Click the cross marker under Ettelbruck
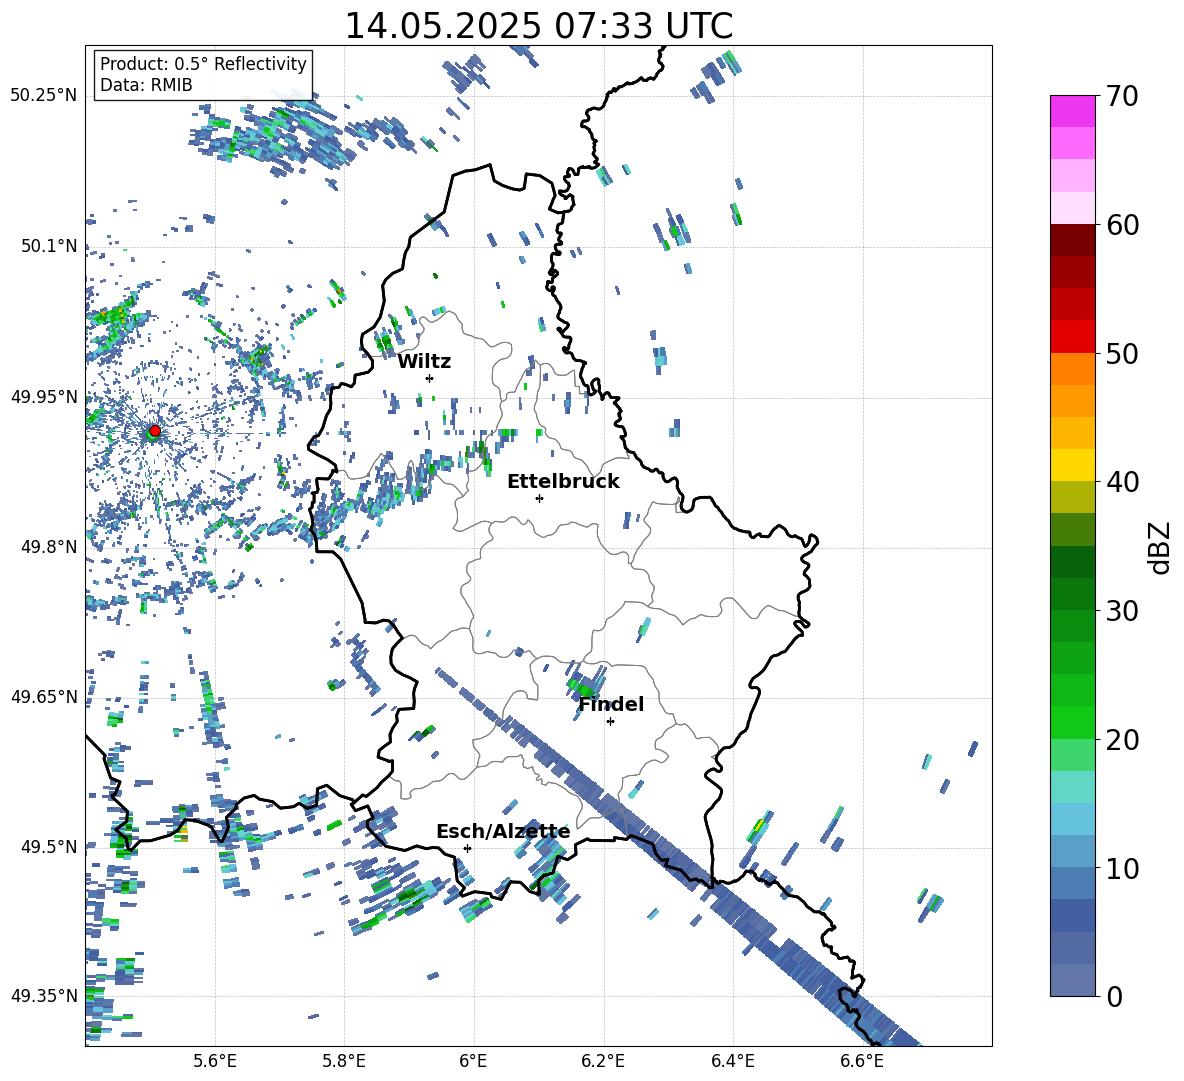Screen dimensions: 1184x1081 coord(539,498)
